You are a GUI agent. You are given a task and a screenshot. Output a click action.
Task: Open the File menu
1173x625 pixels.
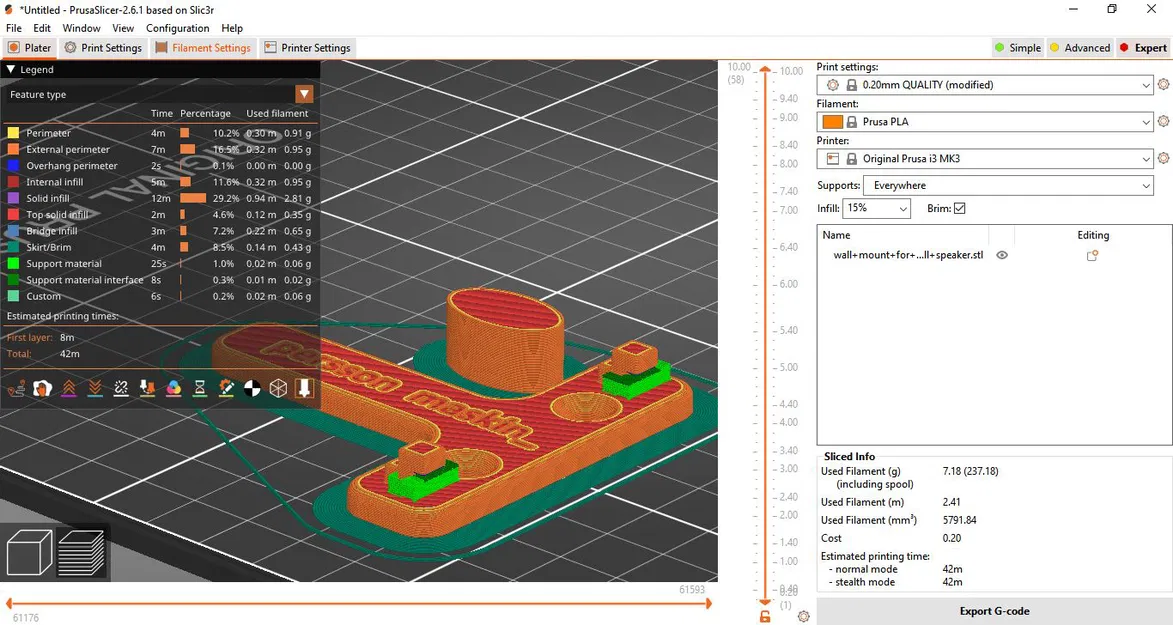pyautogui.click(x=13, y=28)
